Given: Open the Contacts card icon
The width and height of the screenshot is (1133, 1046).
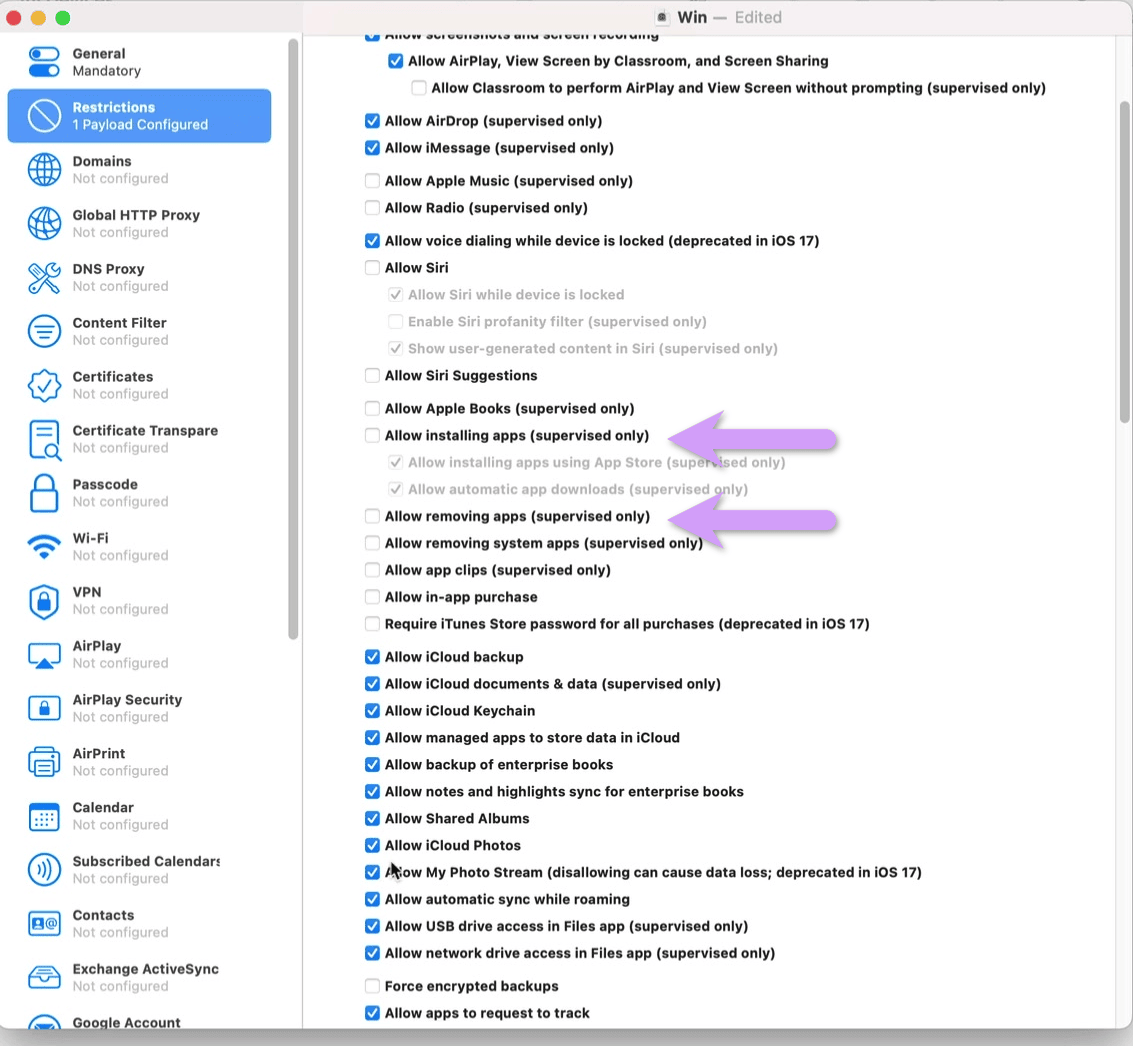Looking at the screenshot, I should point(44,923).
